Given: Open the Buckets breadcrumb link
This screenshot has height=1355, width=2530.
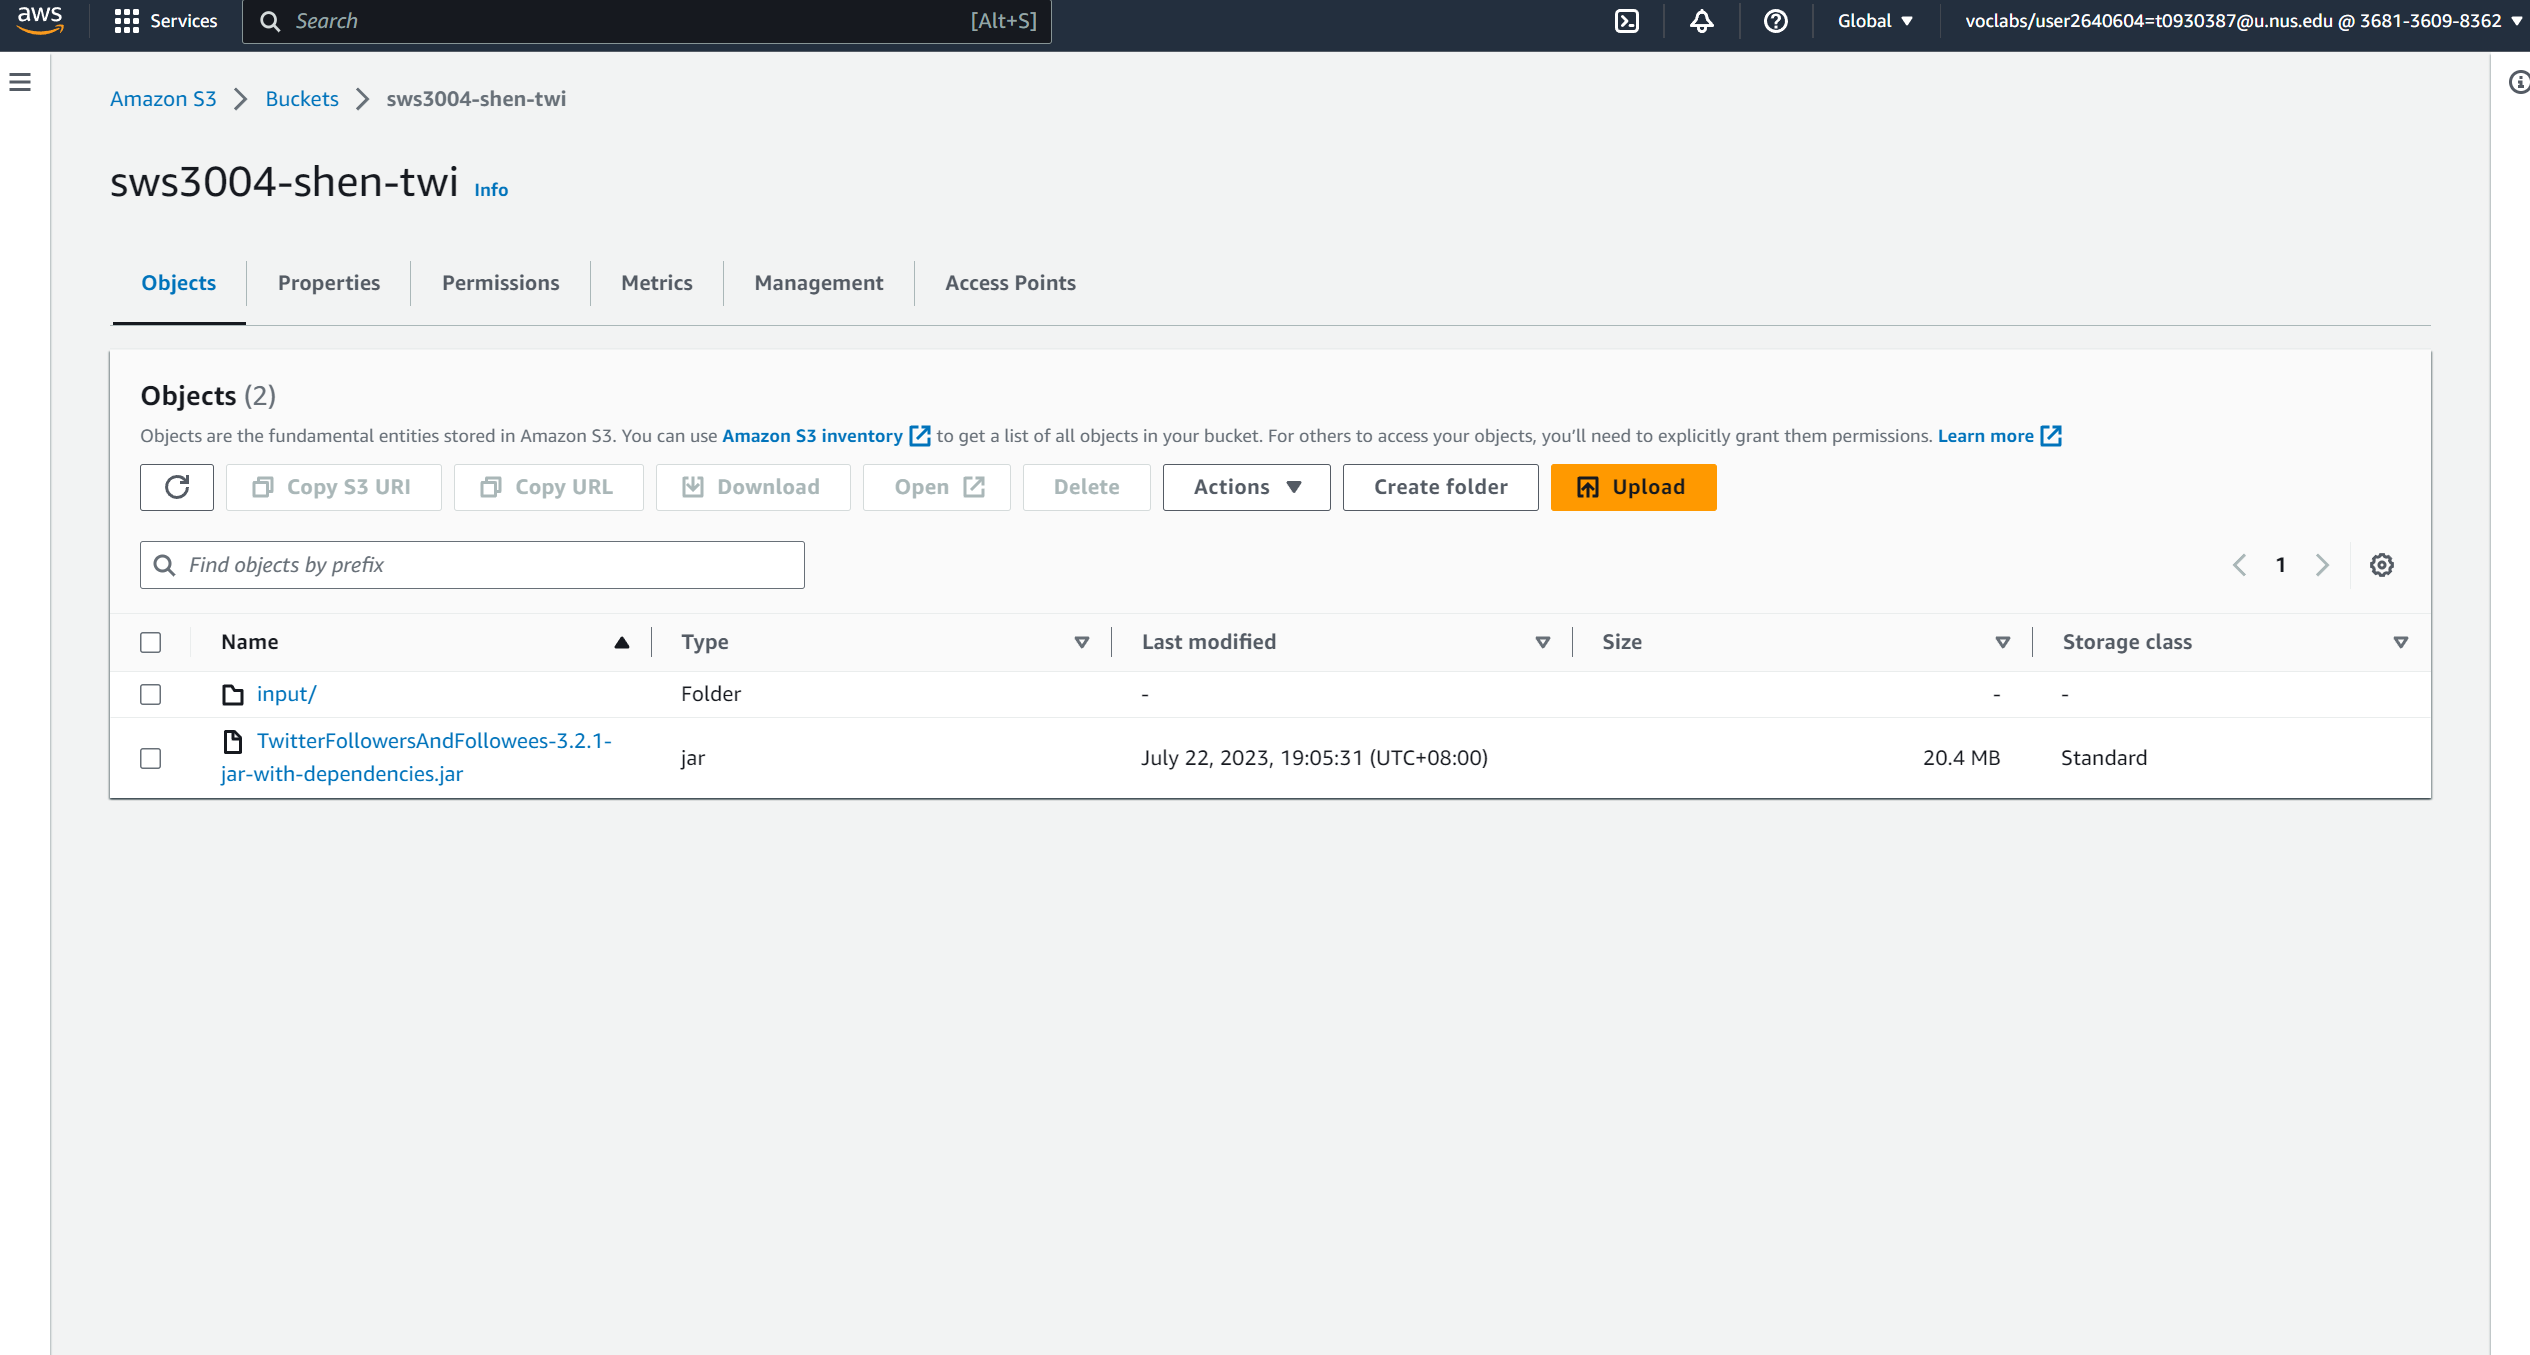Looking at the screenshot, I should (x=302, y=99).
